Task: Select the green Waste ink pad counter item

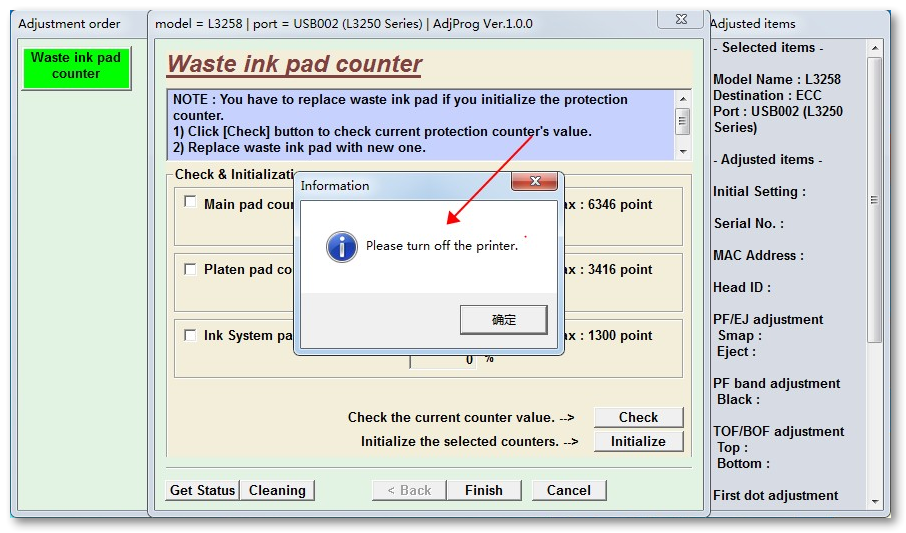Action: (x=76, y=68)
